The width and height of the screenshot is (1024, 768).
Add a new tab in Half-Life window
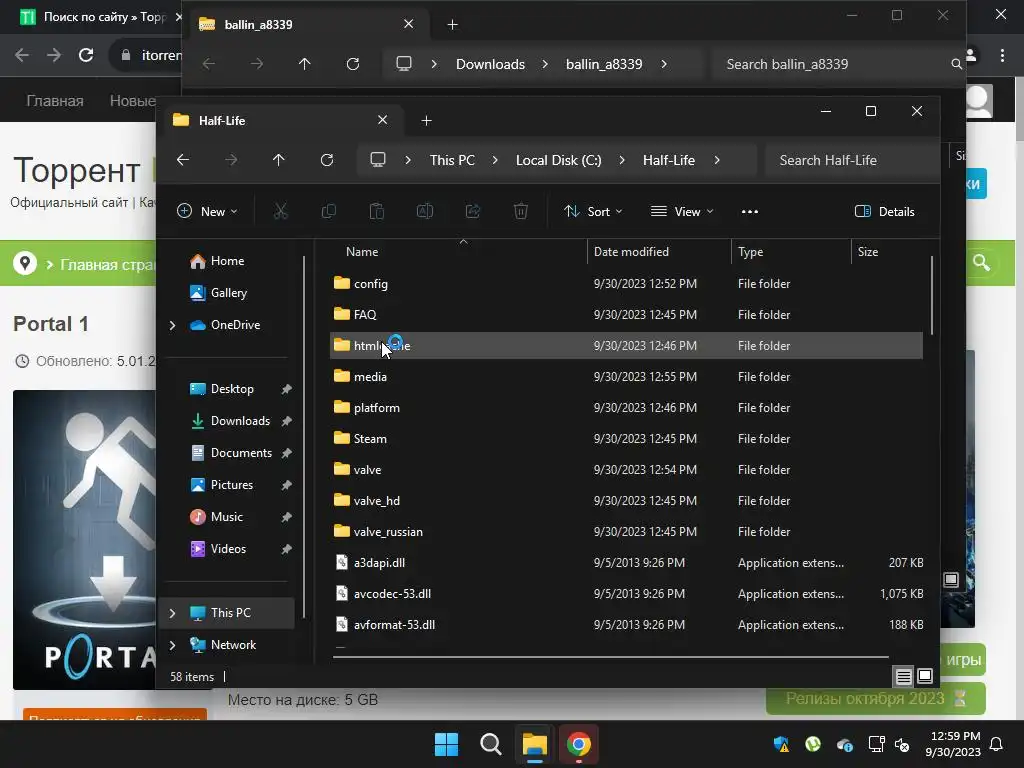pyautogui.click(x=426, y=121)
